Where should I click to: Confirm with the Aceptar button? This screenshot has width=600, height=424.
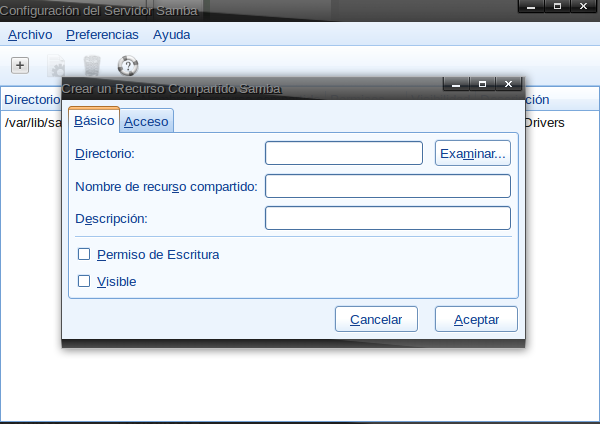(476, 319)
